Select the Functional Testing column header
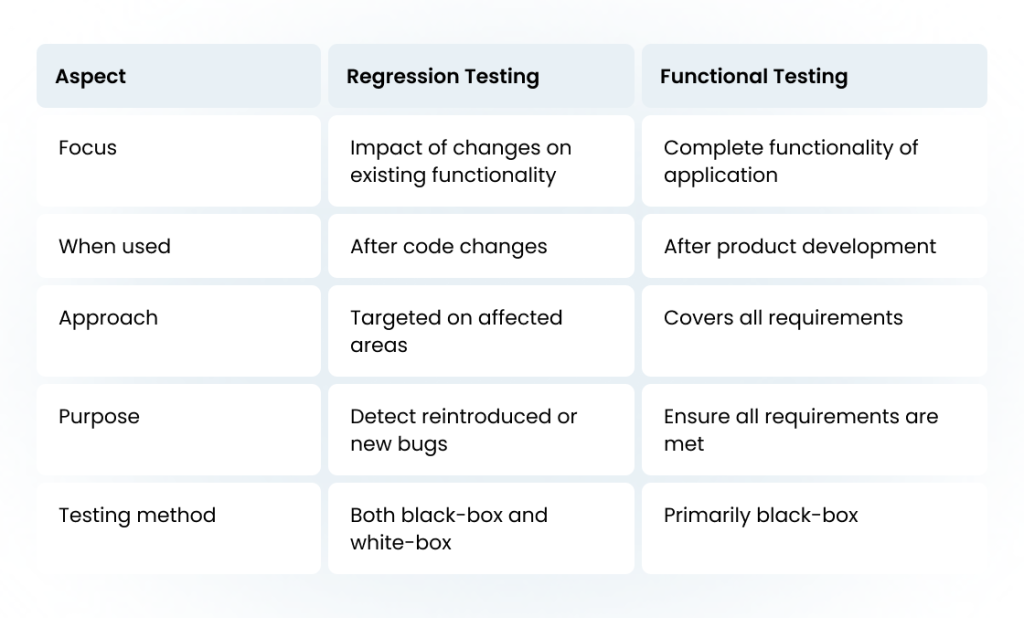 tap(814, 76)
